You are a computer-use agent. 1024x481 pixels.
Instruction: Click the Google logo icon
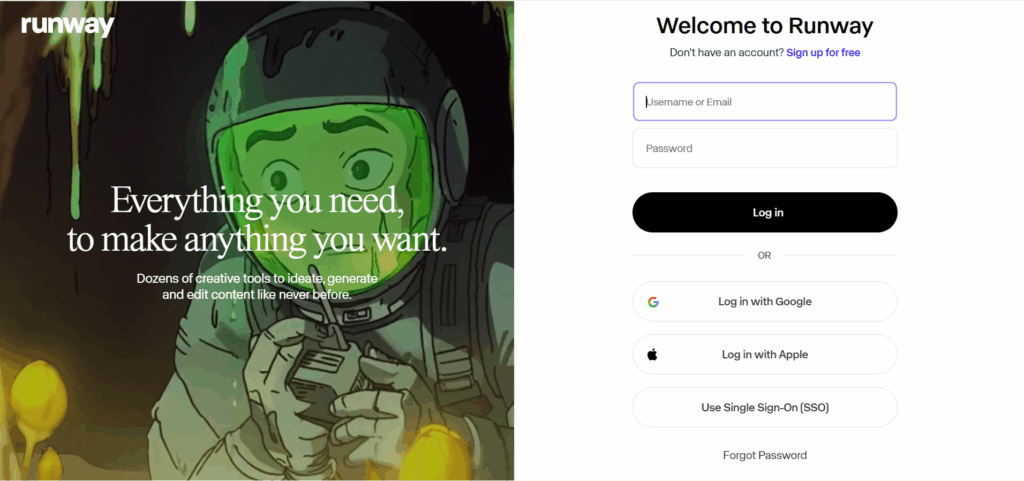point(653,302)
